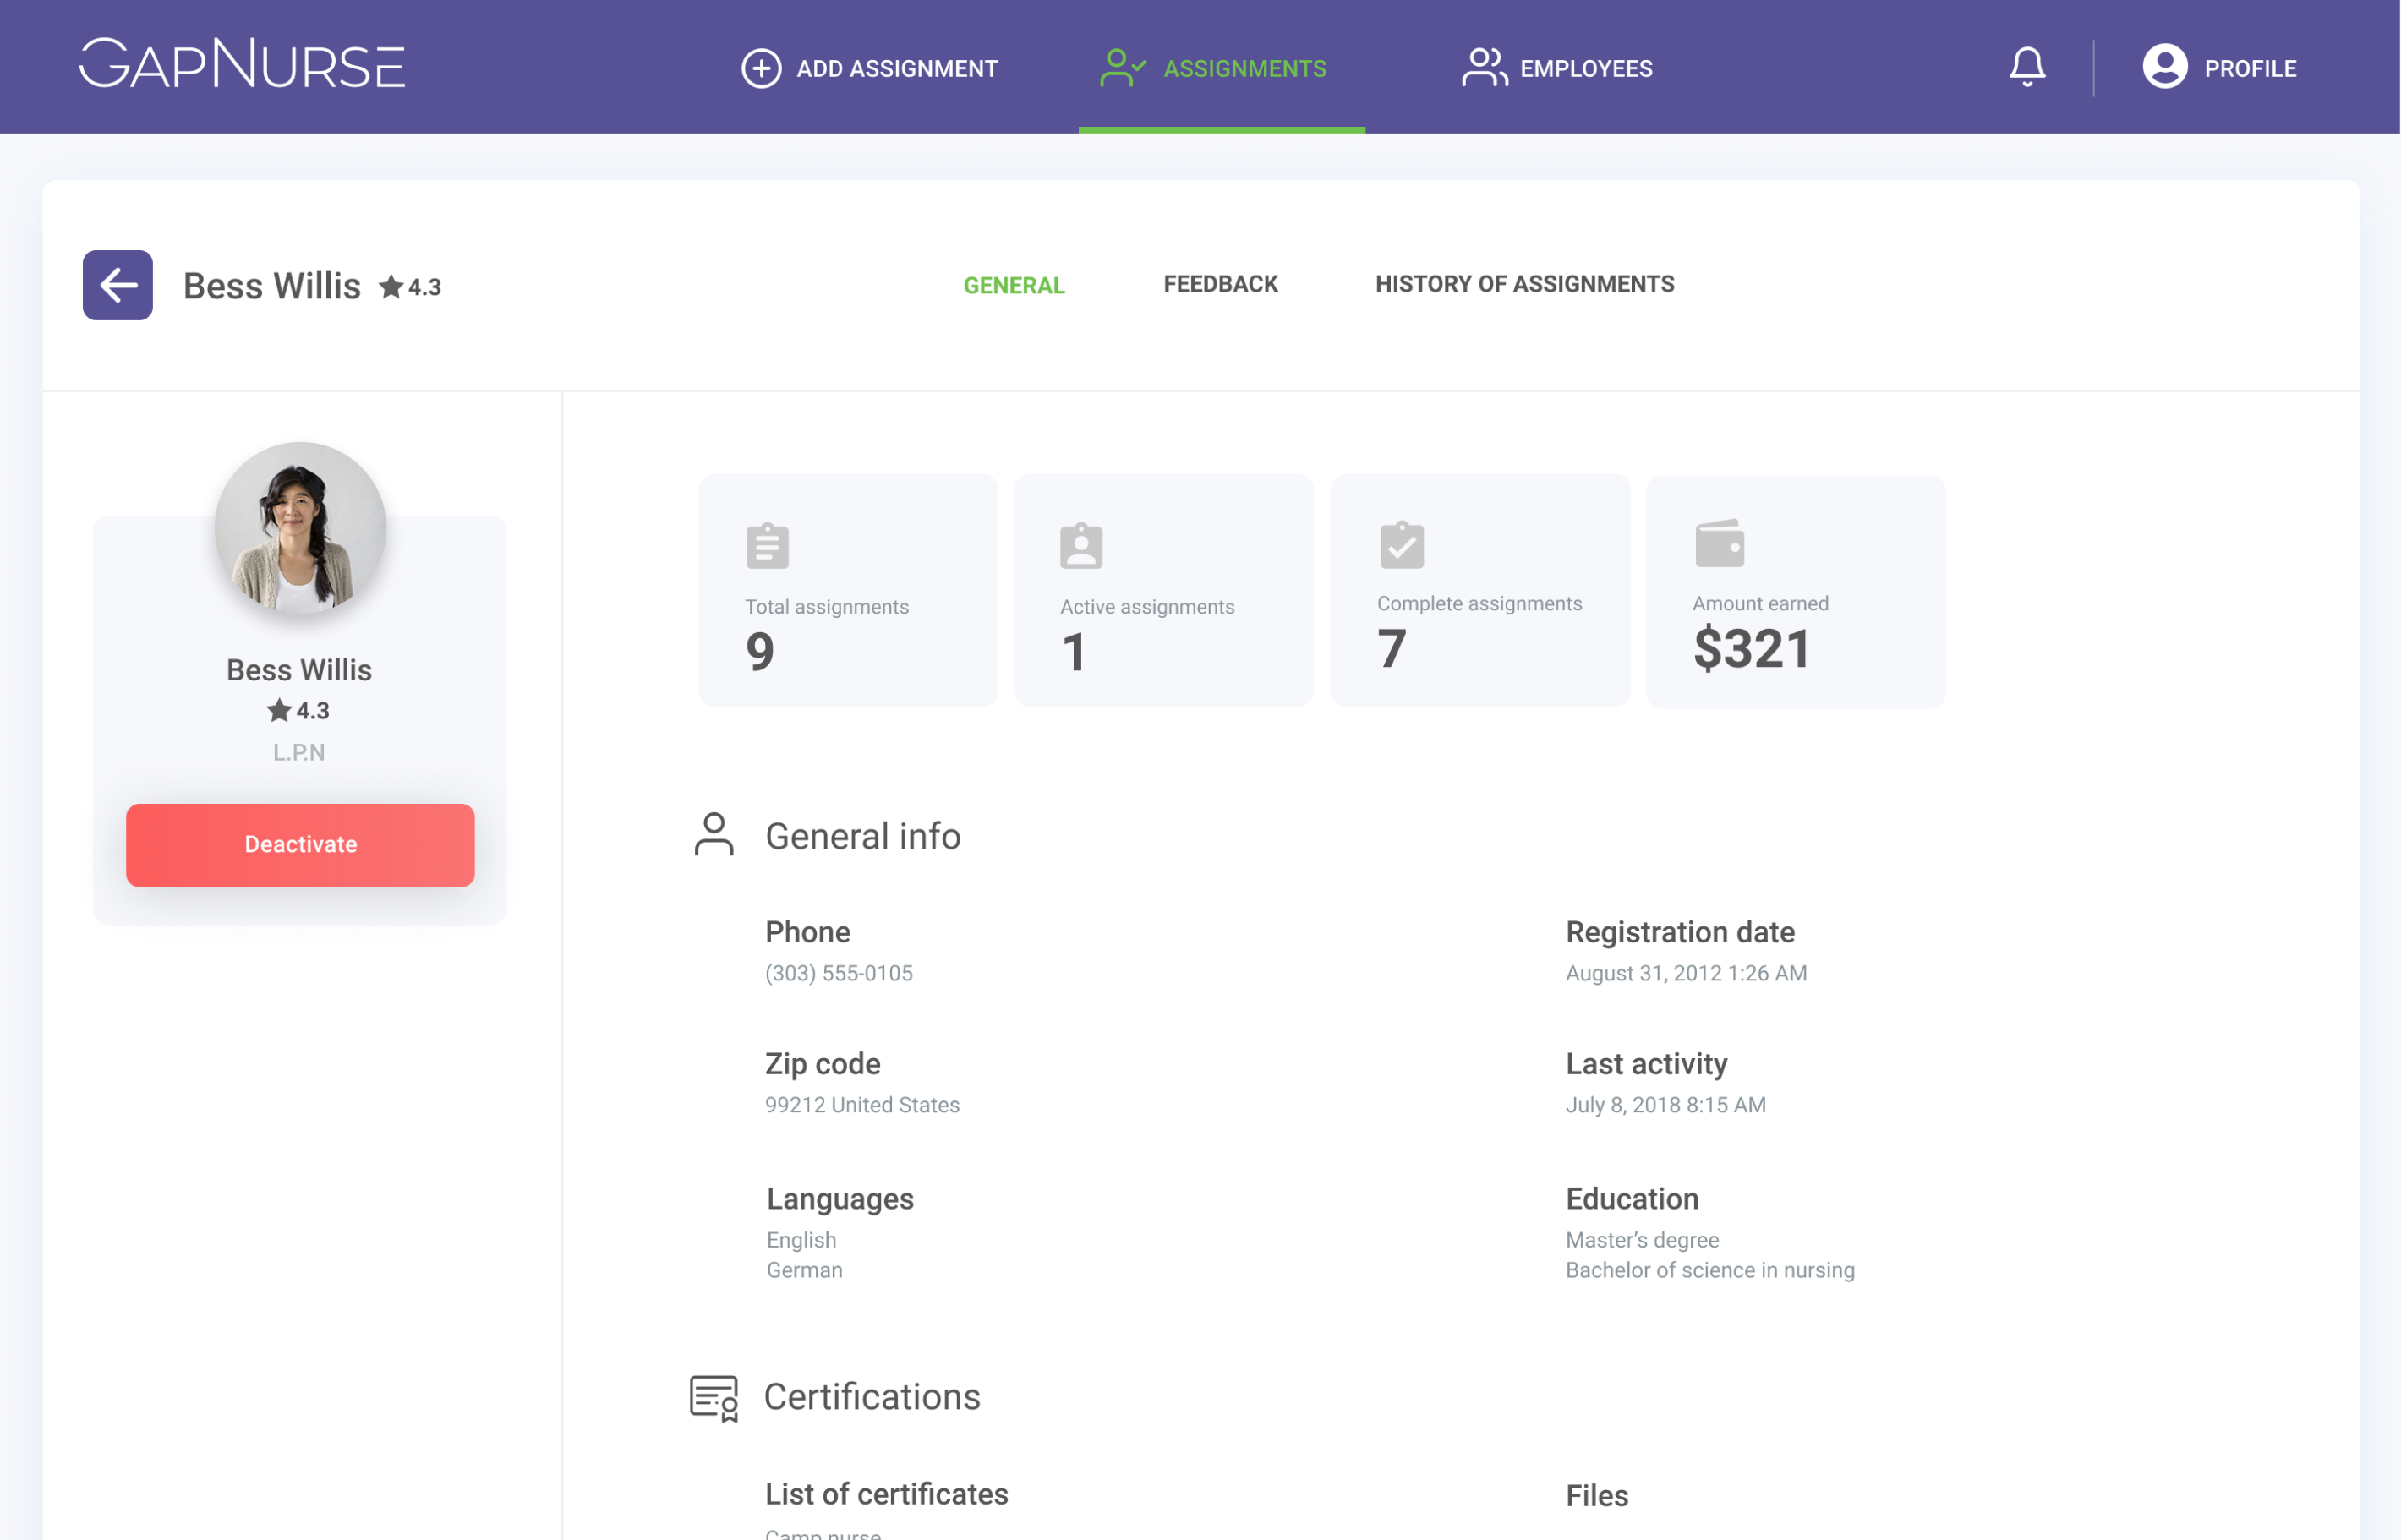Open History of Assignments tab
This screenshot has height=1540, width=2401.
[x=1524, y=284]
